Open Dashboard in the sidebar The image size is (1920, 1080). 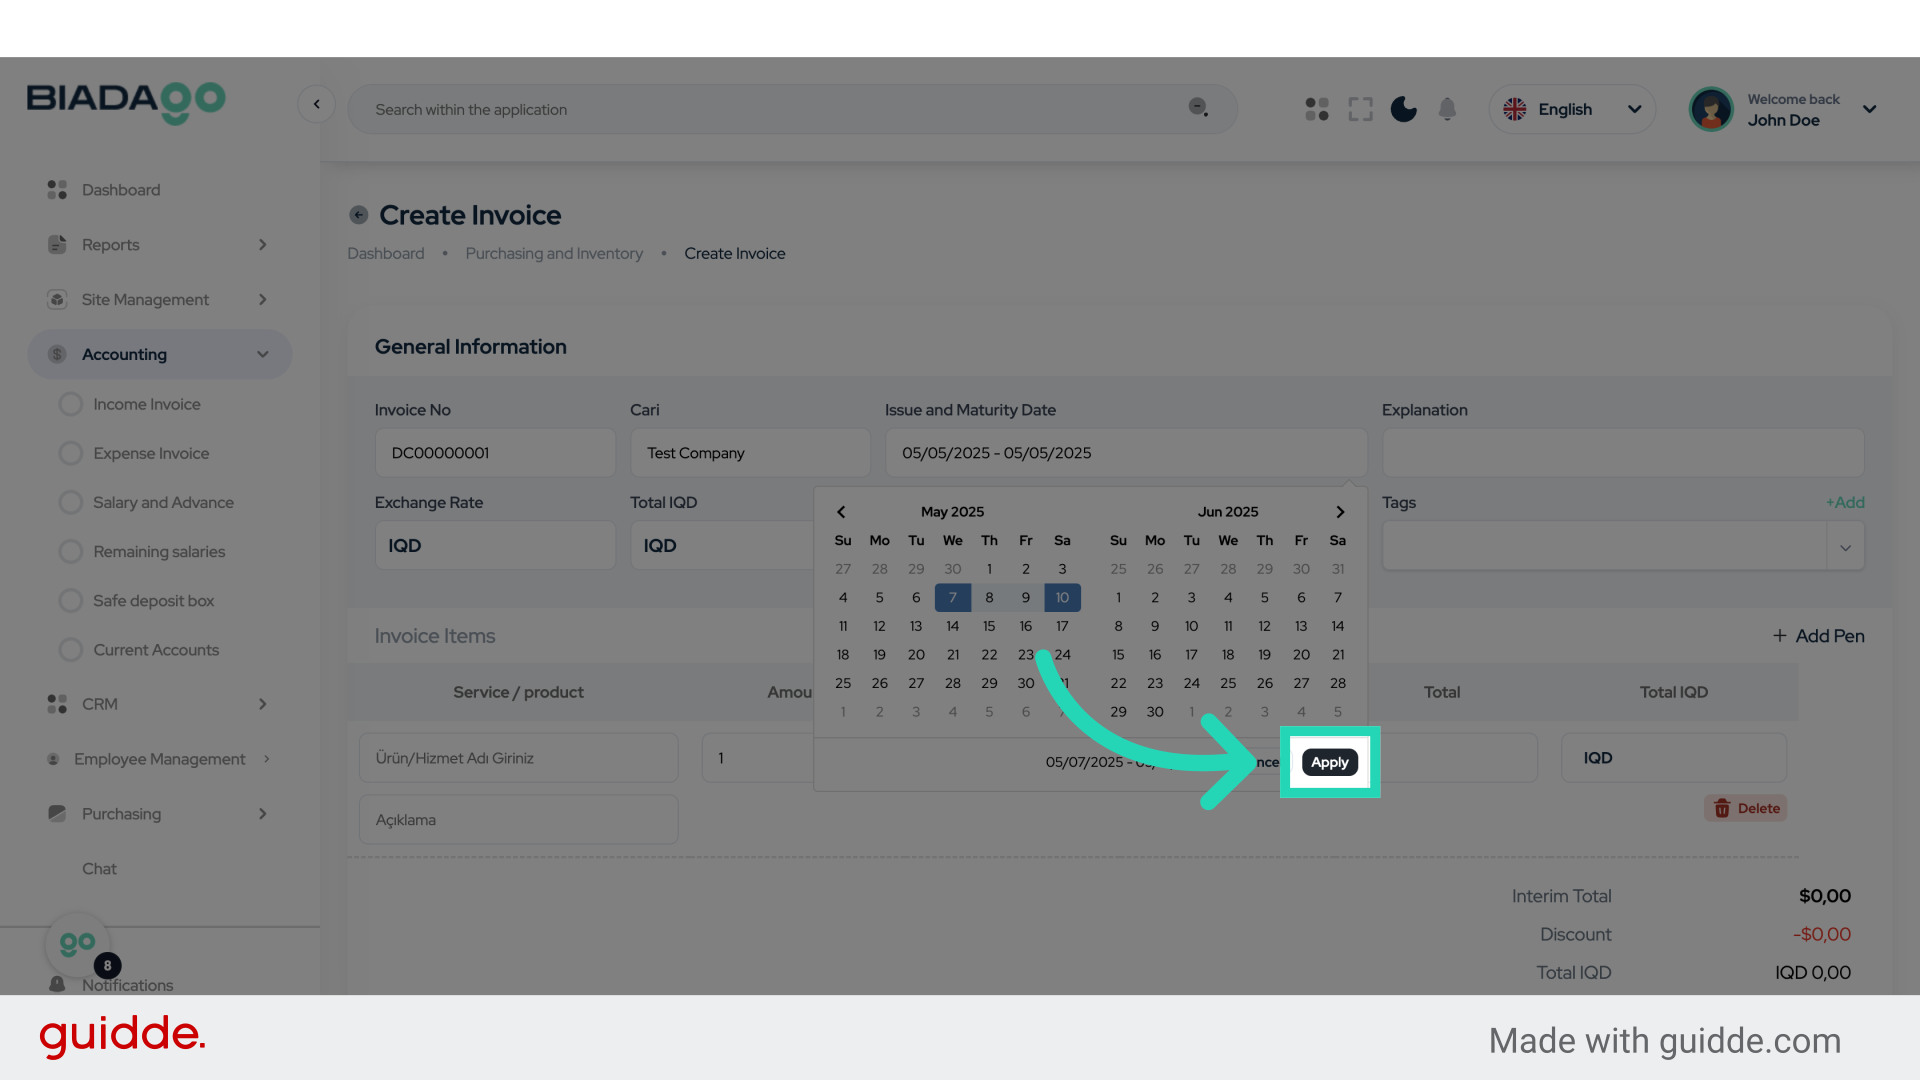click(120, 190)
